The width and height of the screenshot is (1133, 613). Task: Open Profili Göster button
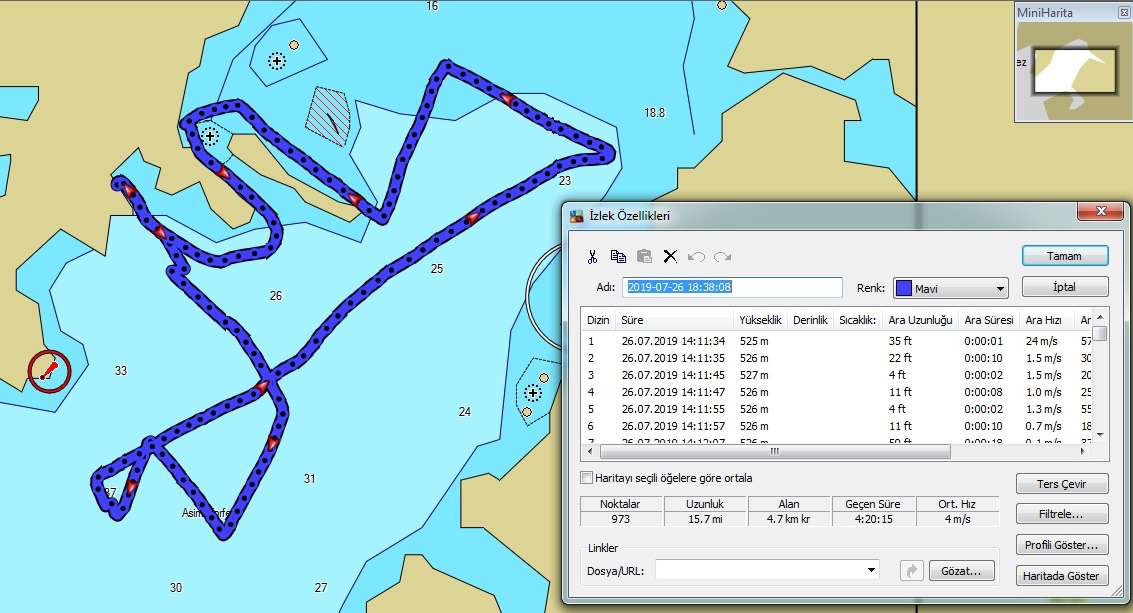[1061, 545]
